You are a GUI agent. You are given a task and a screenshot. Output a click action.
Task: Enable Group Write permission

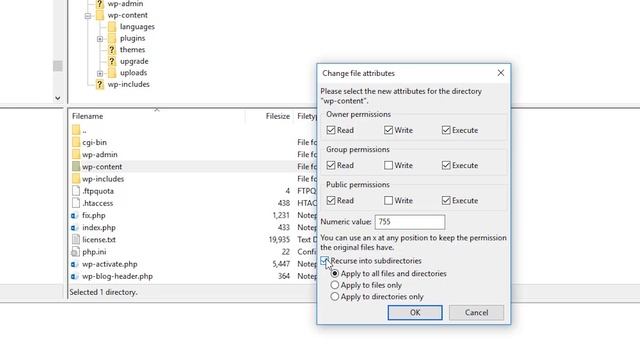click(x=388, y=165)
